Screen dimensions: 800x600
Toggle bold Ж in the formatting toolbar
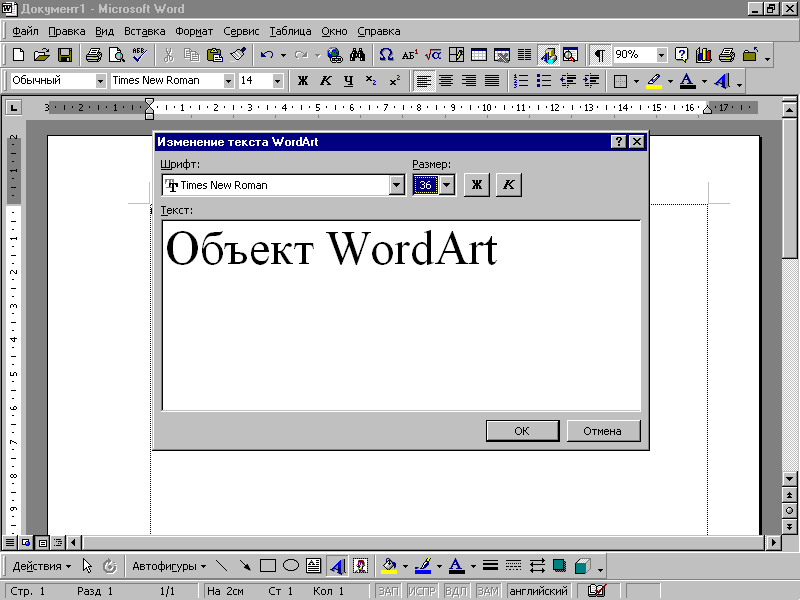tap(303, 81)
